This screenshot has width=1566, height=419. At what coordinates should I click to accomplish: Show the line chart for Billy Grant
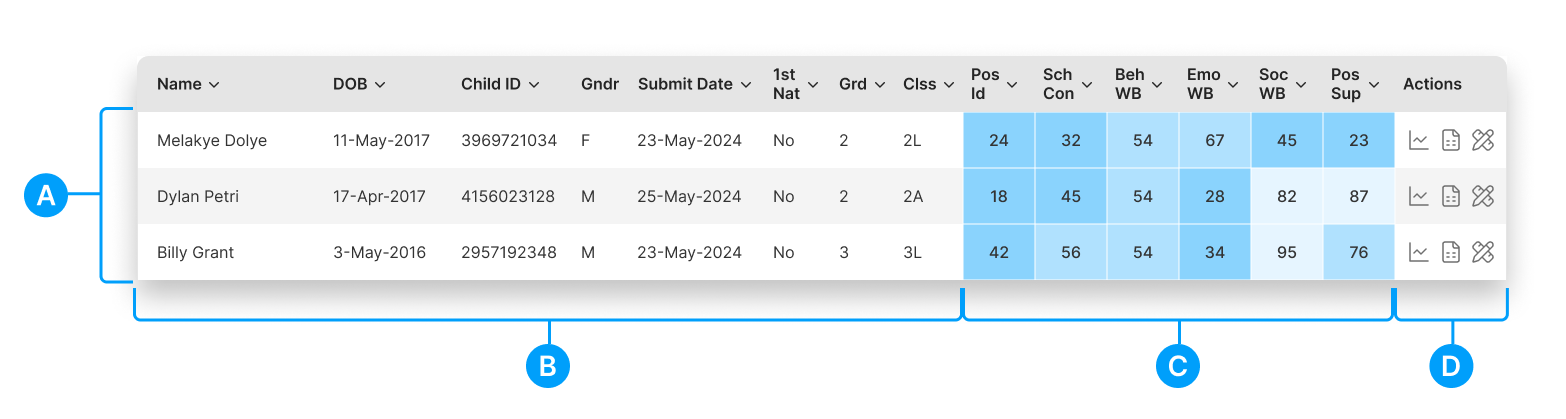click(x=1418, y=252)
